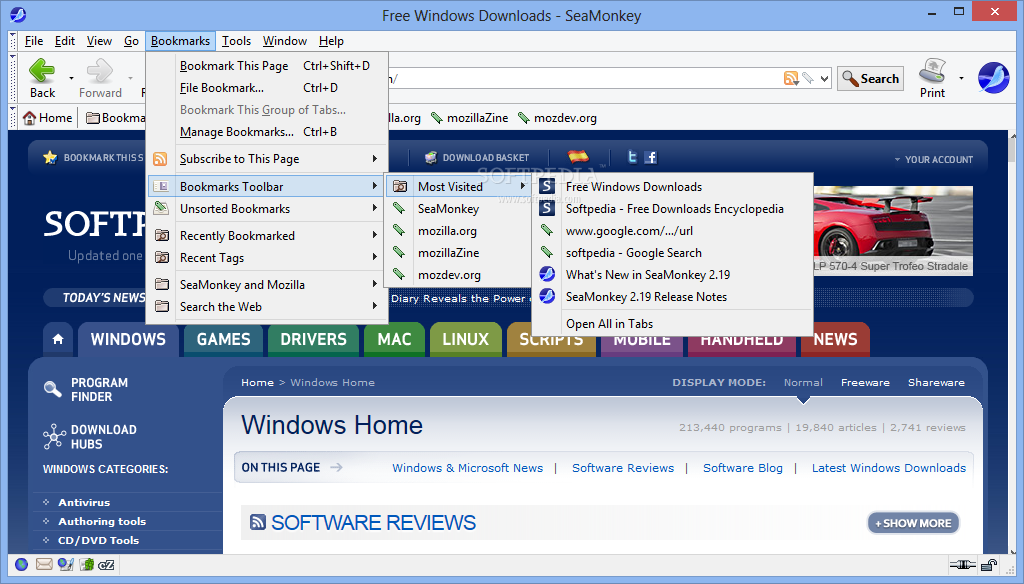1024x584 pixels.
Task: Switch to the GAMES tab
Action: pos(223,340)
